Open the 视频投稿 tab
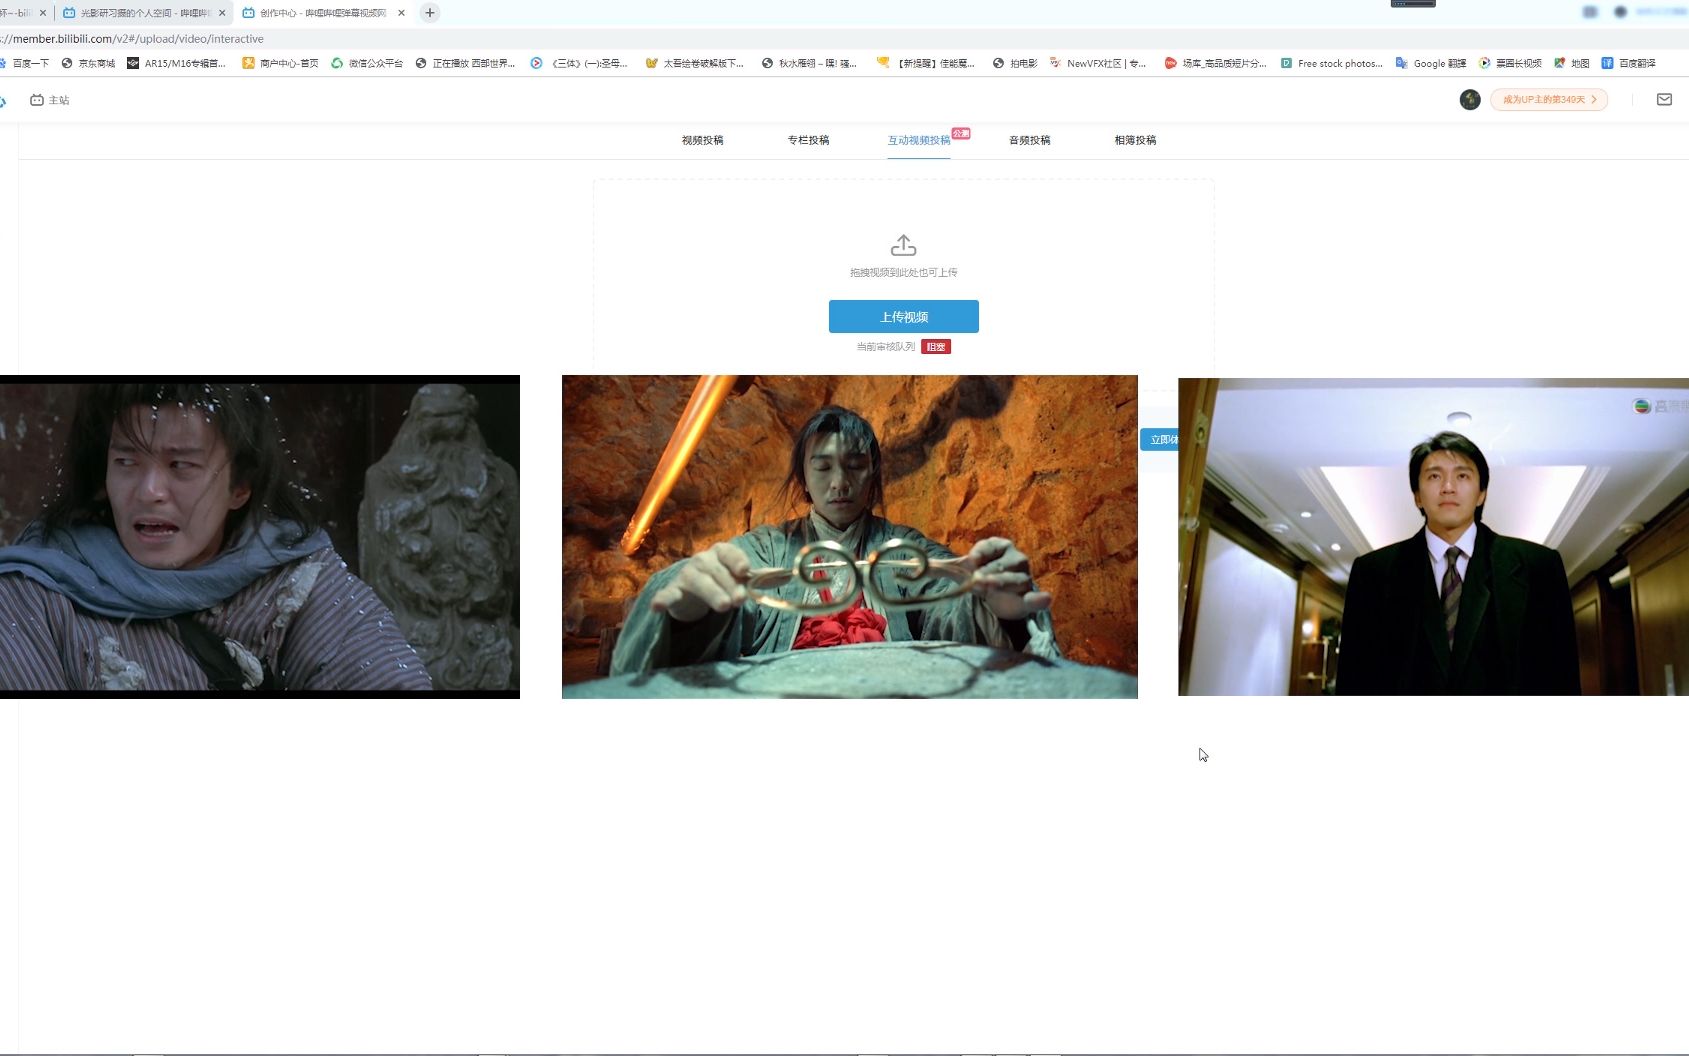Viewport: 1689px width, 1056px height. point(702,140)
